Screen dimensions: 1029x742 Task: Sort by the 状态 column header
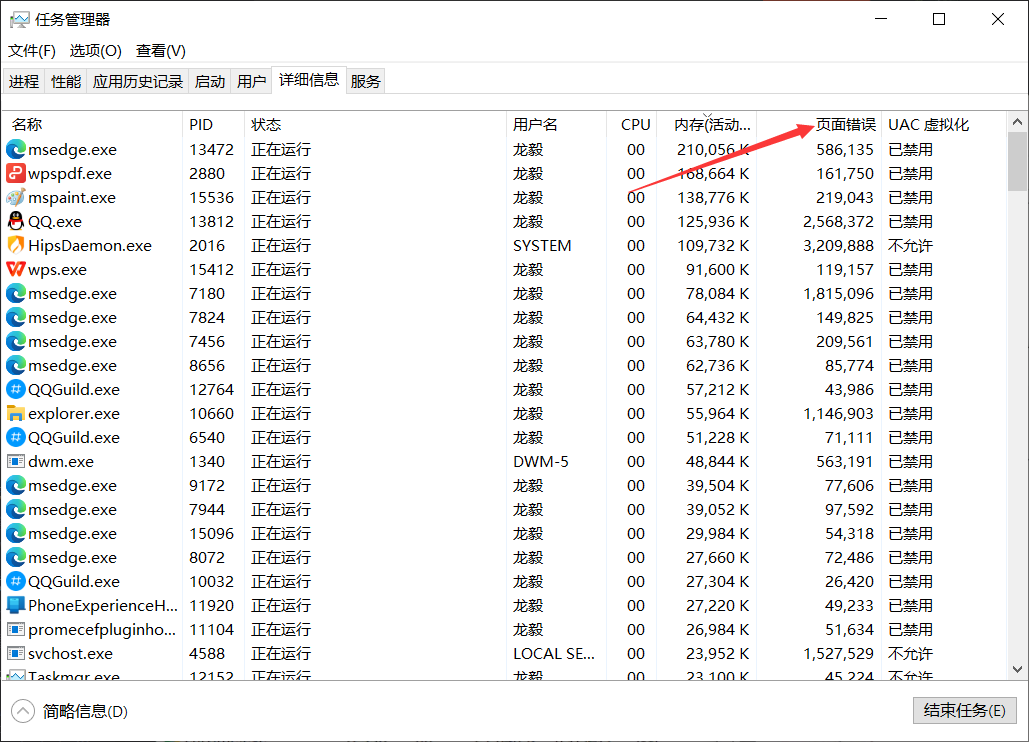375,125
